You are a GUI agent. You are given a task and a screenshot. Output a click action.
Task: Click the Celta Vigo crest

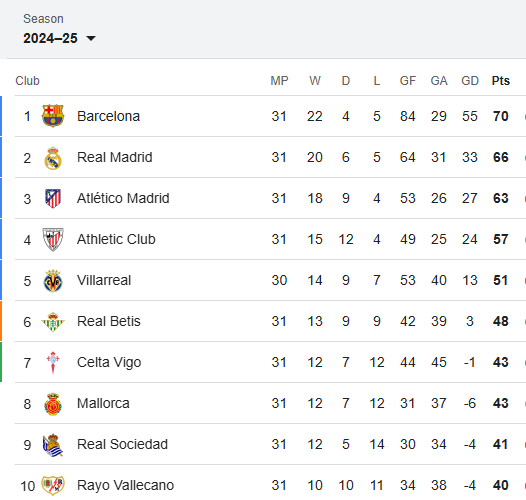53,363
